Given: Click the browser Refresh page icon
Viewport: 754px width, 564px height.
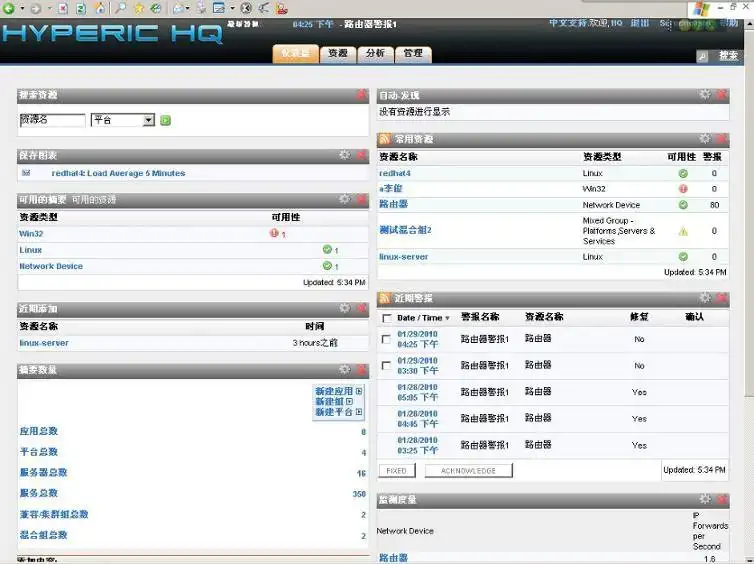Looking at the screenshot, I should click(81, 8).
